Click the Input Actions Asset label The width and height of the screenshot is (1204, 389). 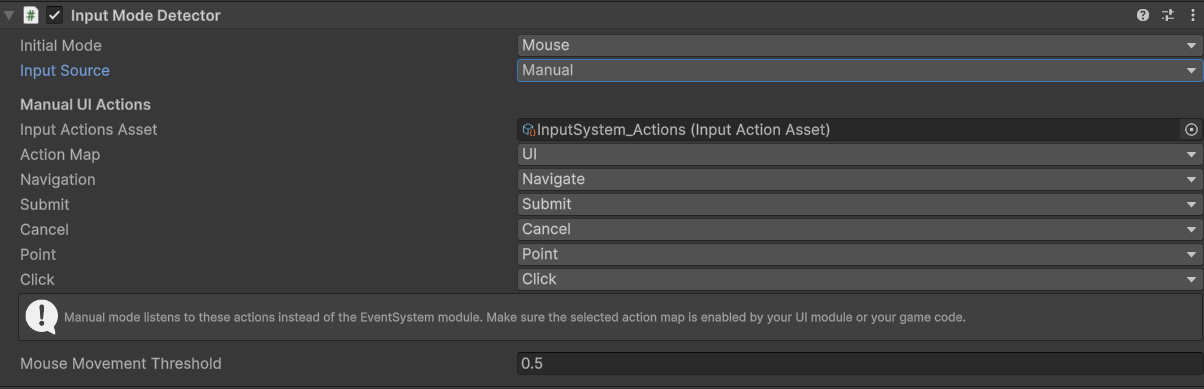(x=89, y=130)
